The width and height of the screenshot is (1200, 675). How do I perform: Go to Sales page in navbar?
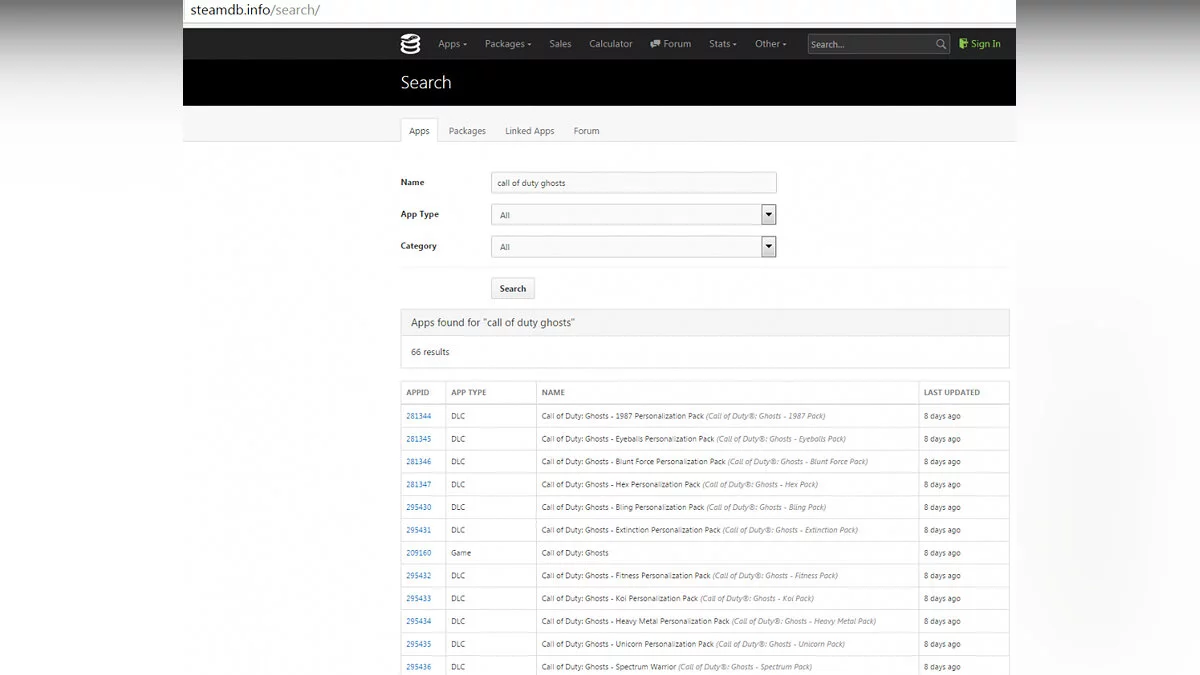[560, 44]
